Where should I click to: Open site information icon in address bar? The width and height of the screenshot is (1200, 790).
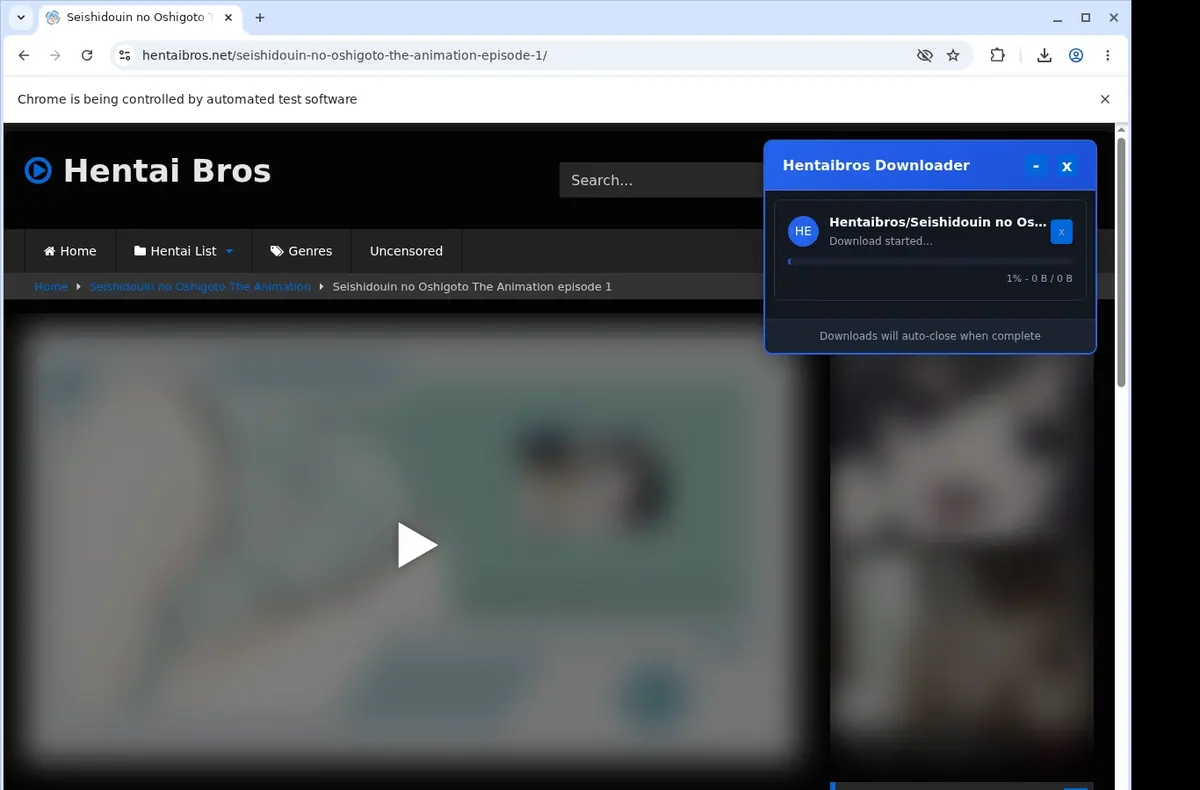pos(124,56)
